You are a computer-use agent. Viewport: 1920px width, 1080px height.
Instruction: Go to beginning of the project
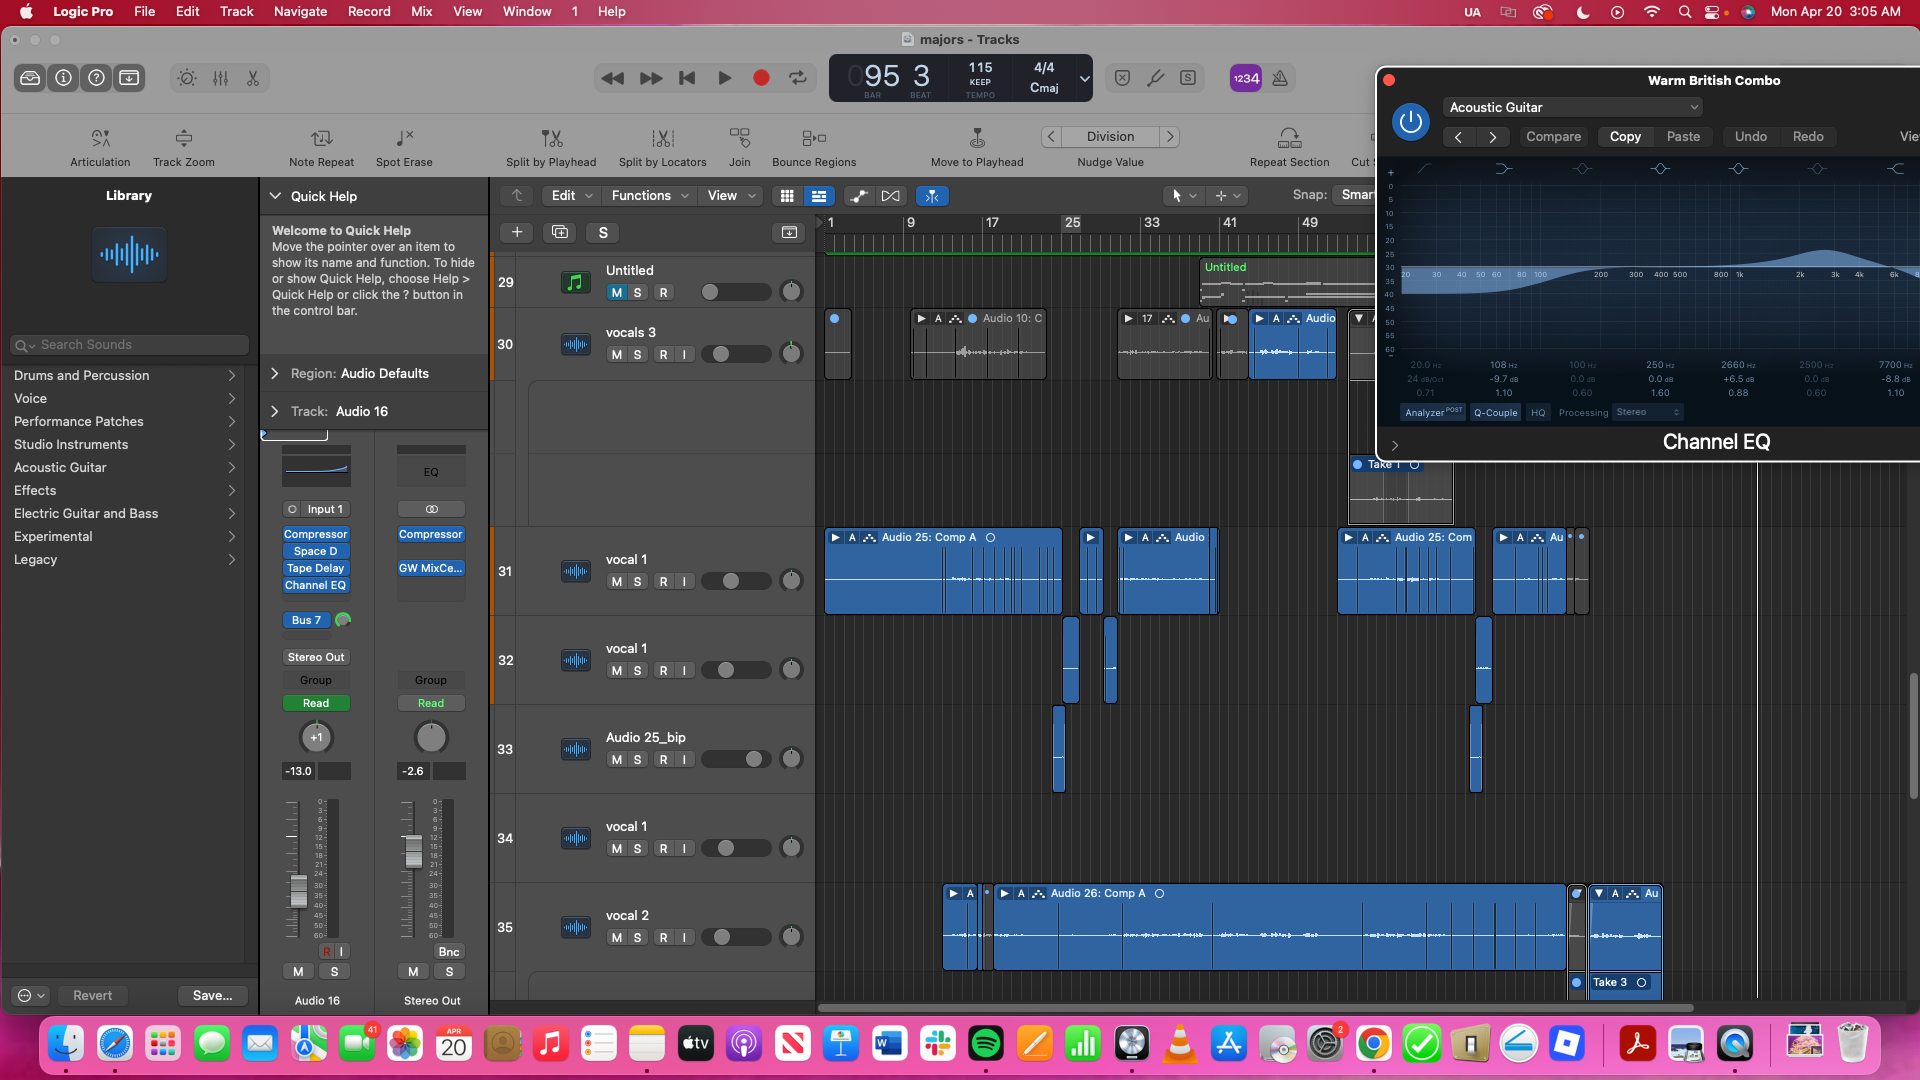pyautogui.click(x=687, y=78)
